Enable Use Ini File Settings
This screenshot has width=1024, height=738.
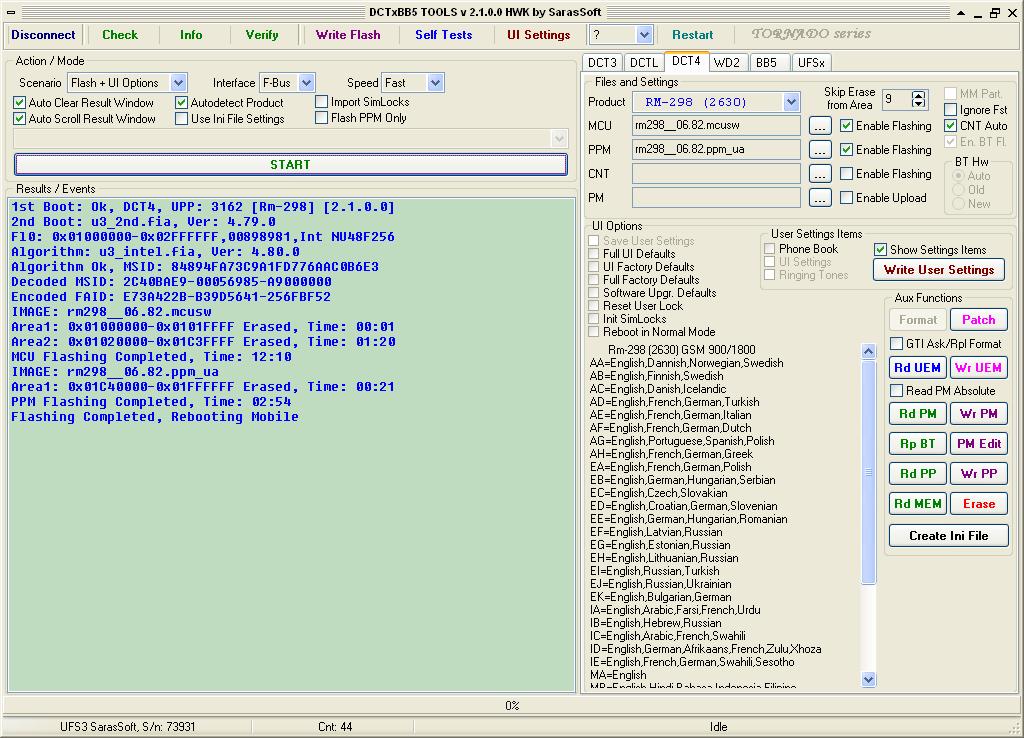point(182,119)
